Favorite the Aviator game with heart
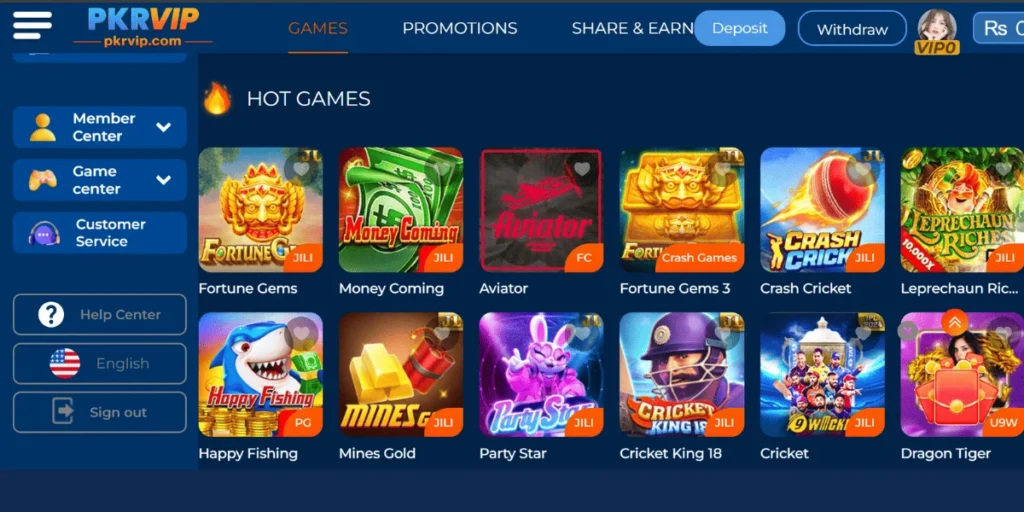The height and width of the screenshot is (512, 1024). (582, 169)
